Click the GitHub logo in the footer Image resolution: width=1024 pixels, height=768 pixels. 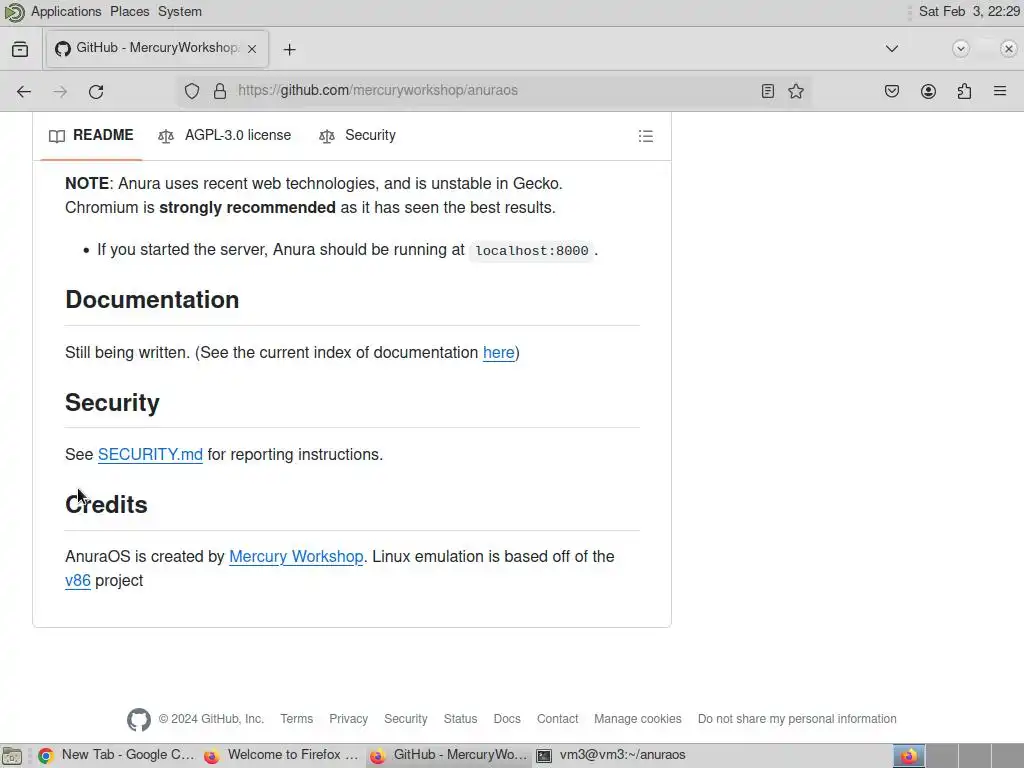click(x=138, y=720)
